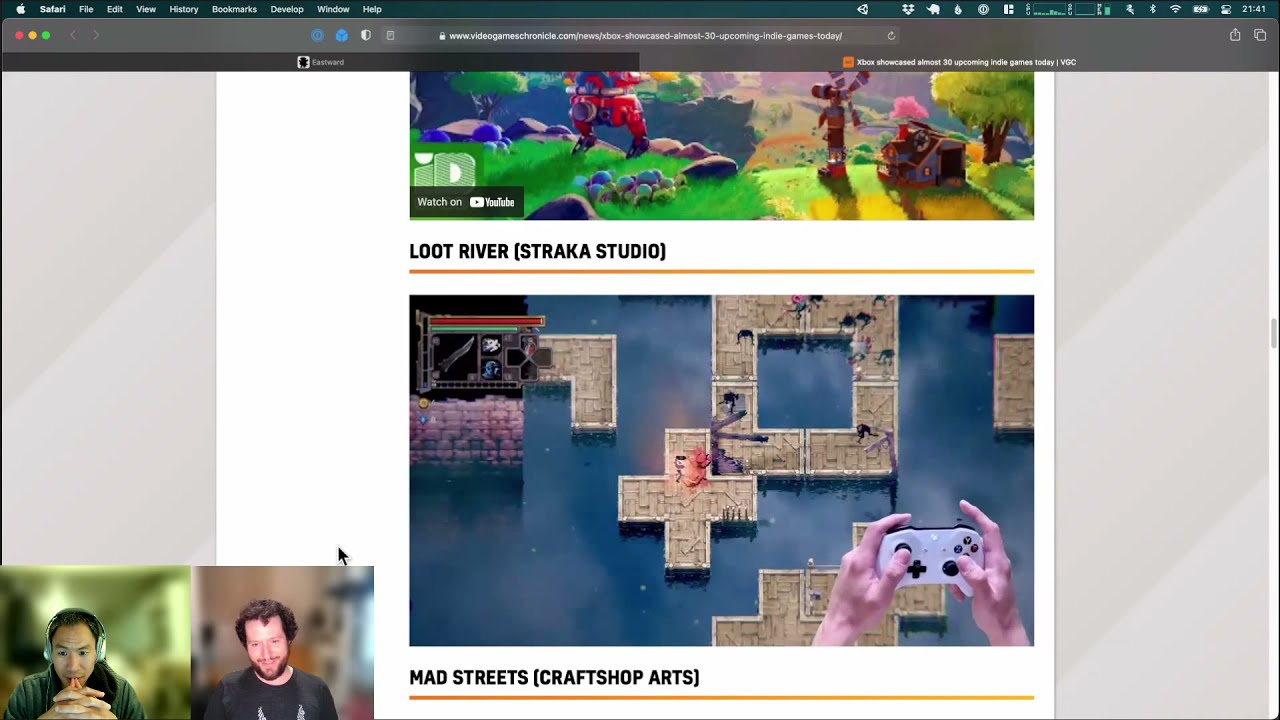
Task: Go back to the previous page
Action: pyautogui.click(x=73, y=35)
